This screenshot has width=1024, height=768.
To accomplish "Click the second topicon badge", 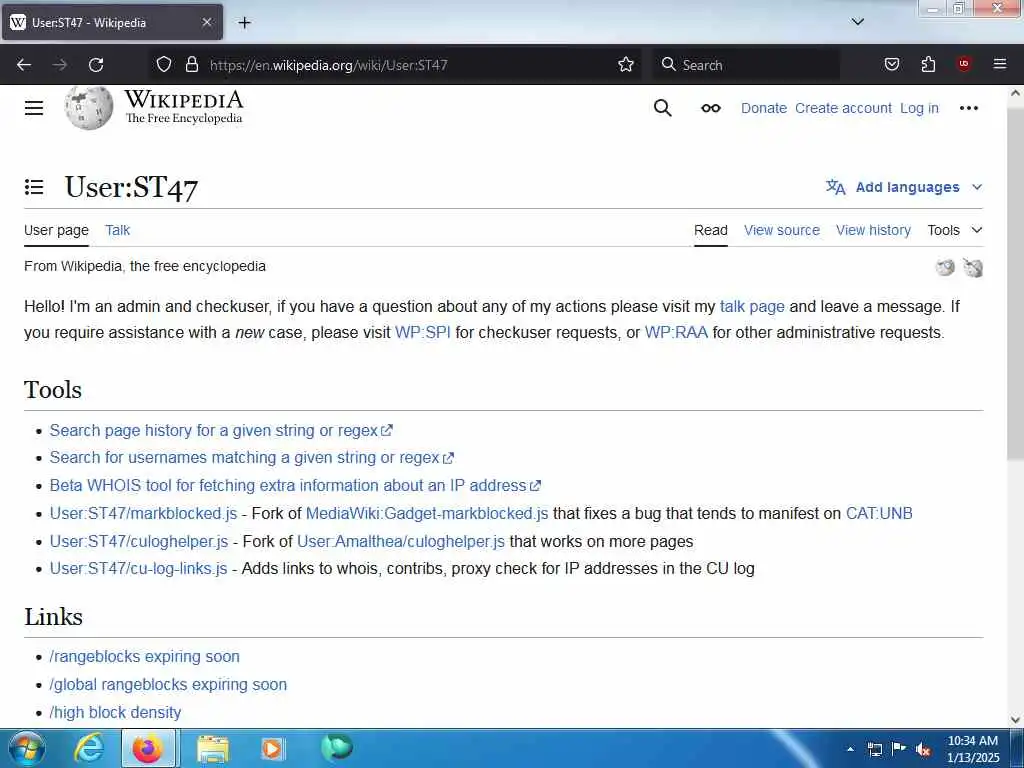I will coord(973,267).
